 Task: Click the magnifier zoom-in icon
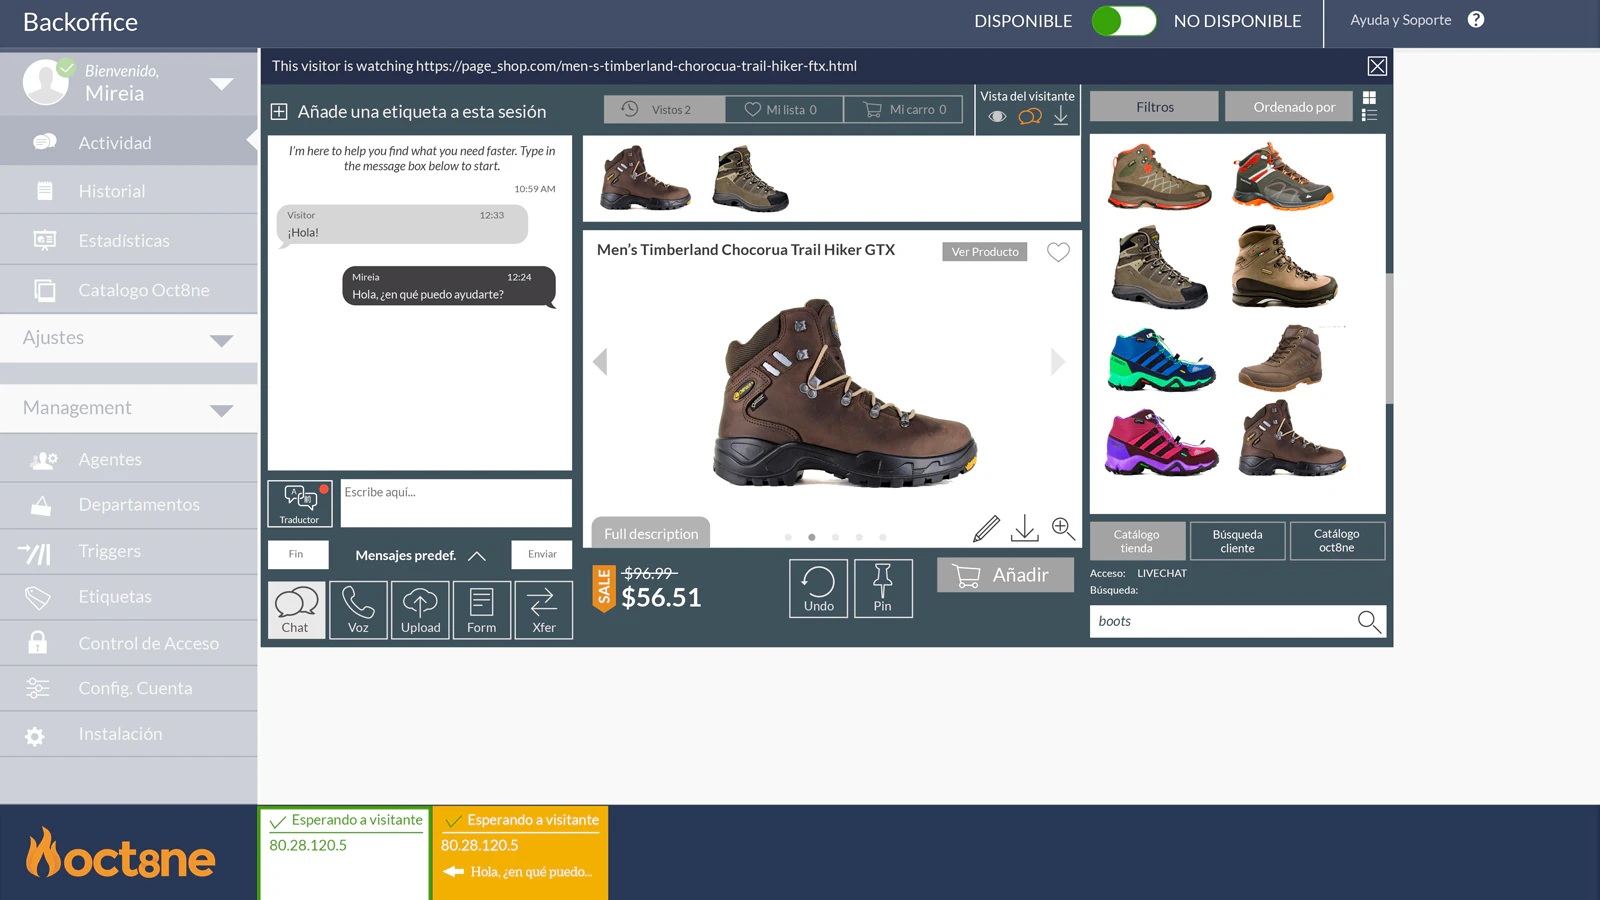point(1063,528)
